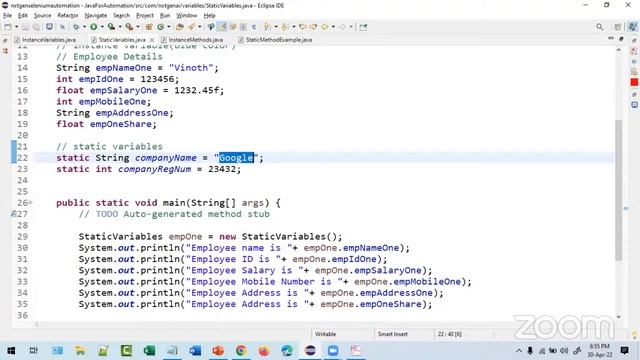Image resolution: width=640 pixels, height=360 pixels.
Task: Switch to InstanceMethods.java tab
Action: click(x=195, y=40)
